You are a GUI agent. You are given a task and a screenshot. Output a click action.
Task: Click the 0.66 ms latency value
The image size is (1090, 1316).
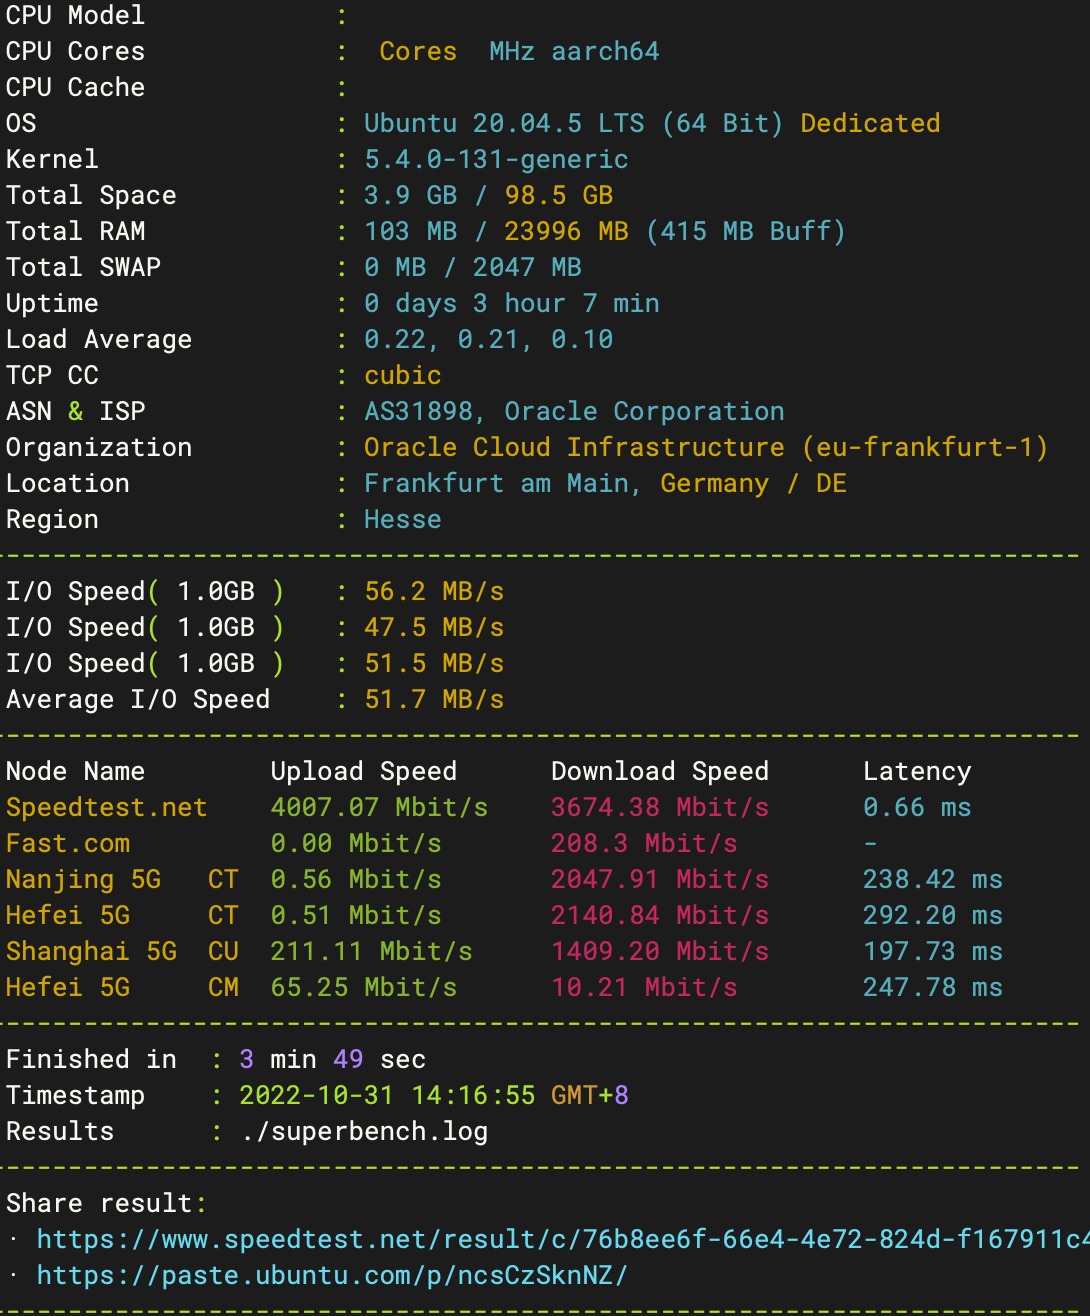click(917, 808)
